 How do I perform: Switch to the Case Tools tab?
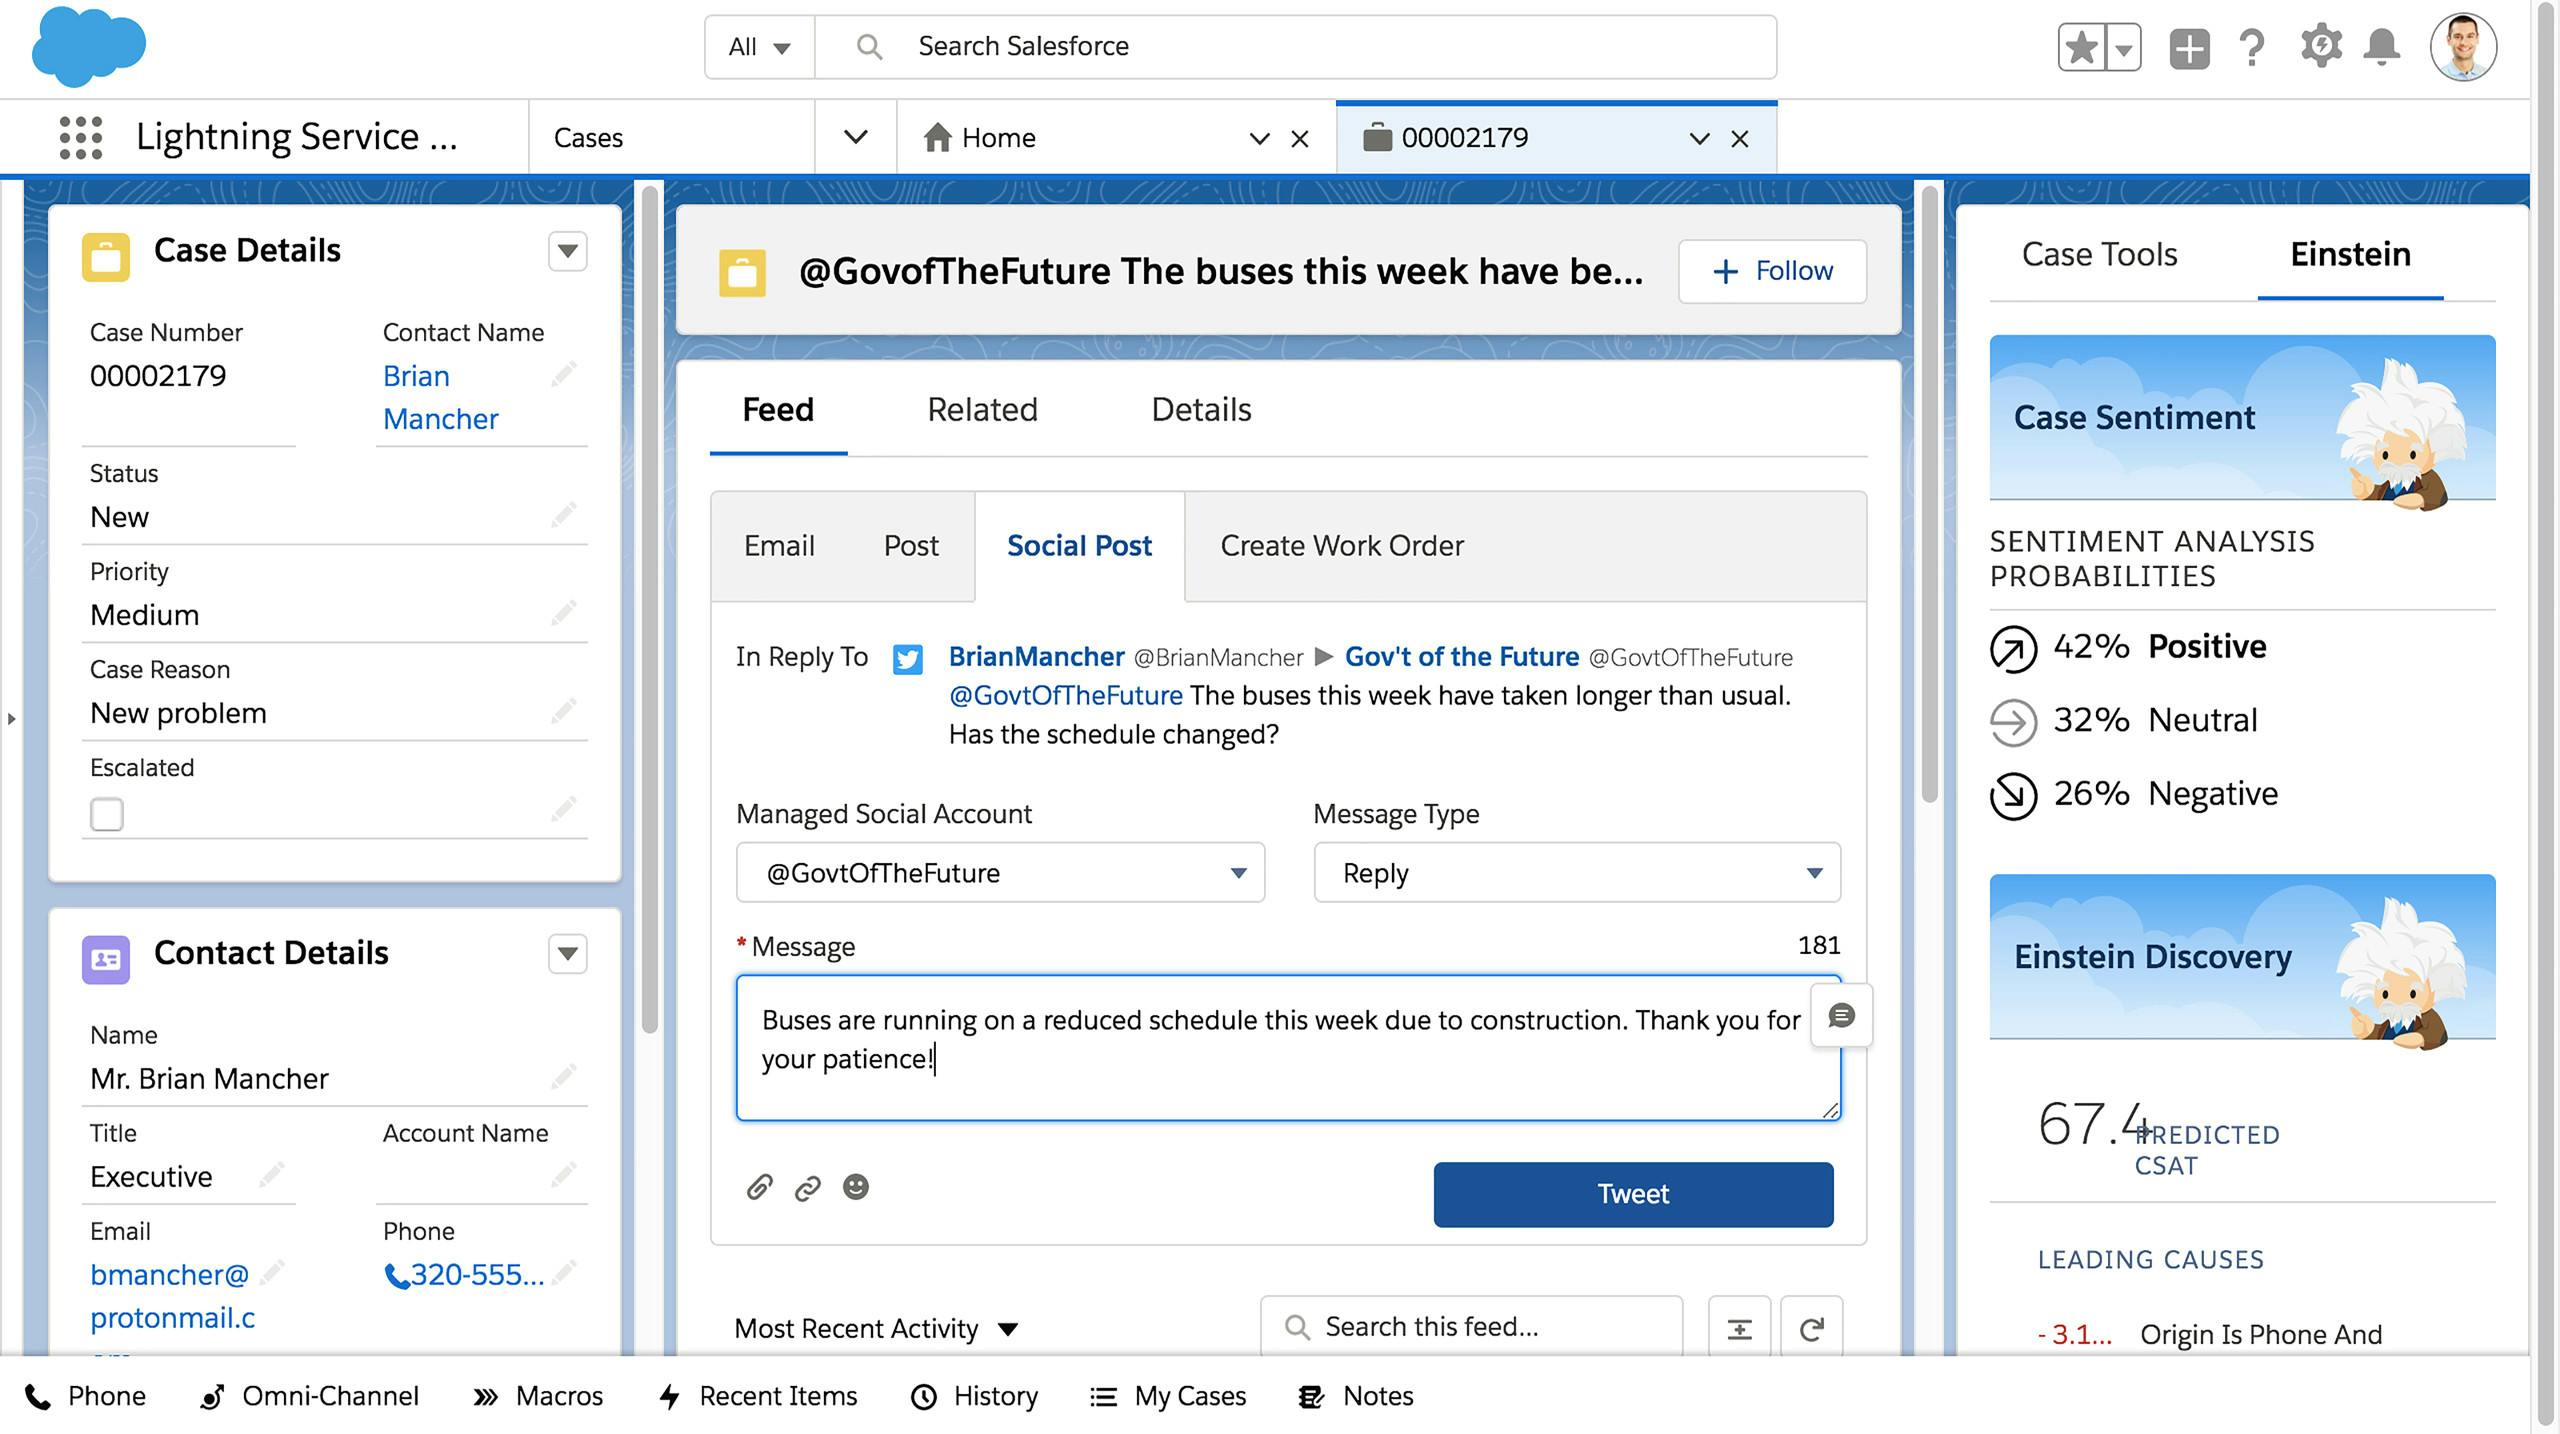click(2099, 255)
